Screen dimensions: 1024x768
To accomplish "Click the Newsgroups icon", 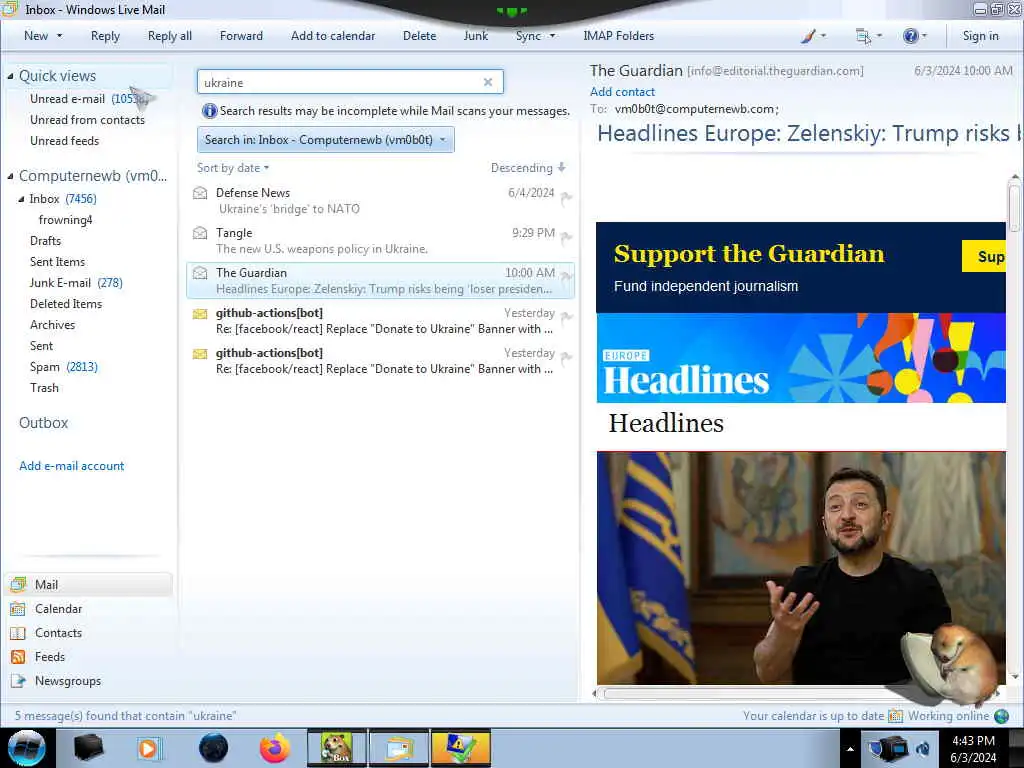I will [18, 681].
